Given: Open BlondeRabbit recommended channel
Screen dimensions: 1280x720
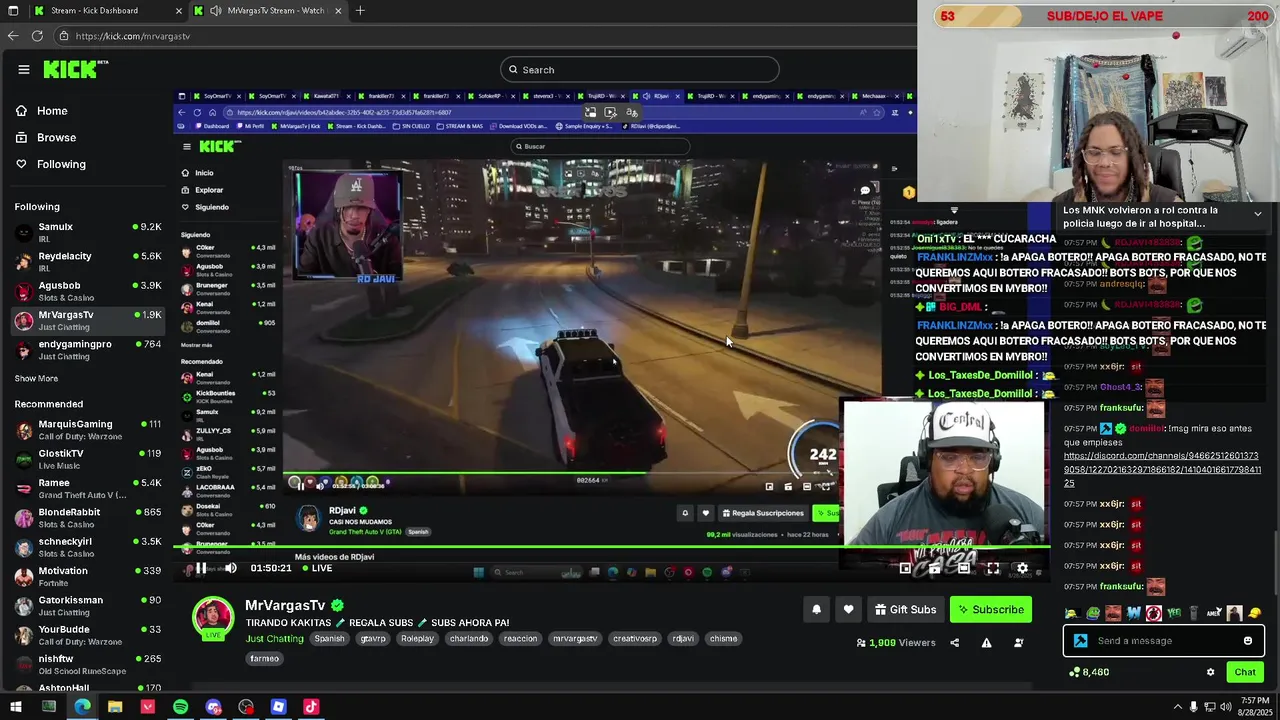Looking at the screenshot, I should tap(88, 518).
